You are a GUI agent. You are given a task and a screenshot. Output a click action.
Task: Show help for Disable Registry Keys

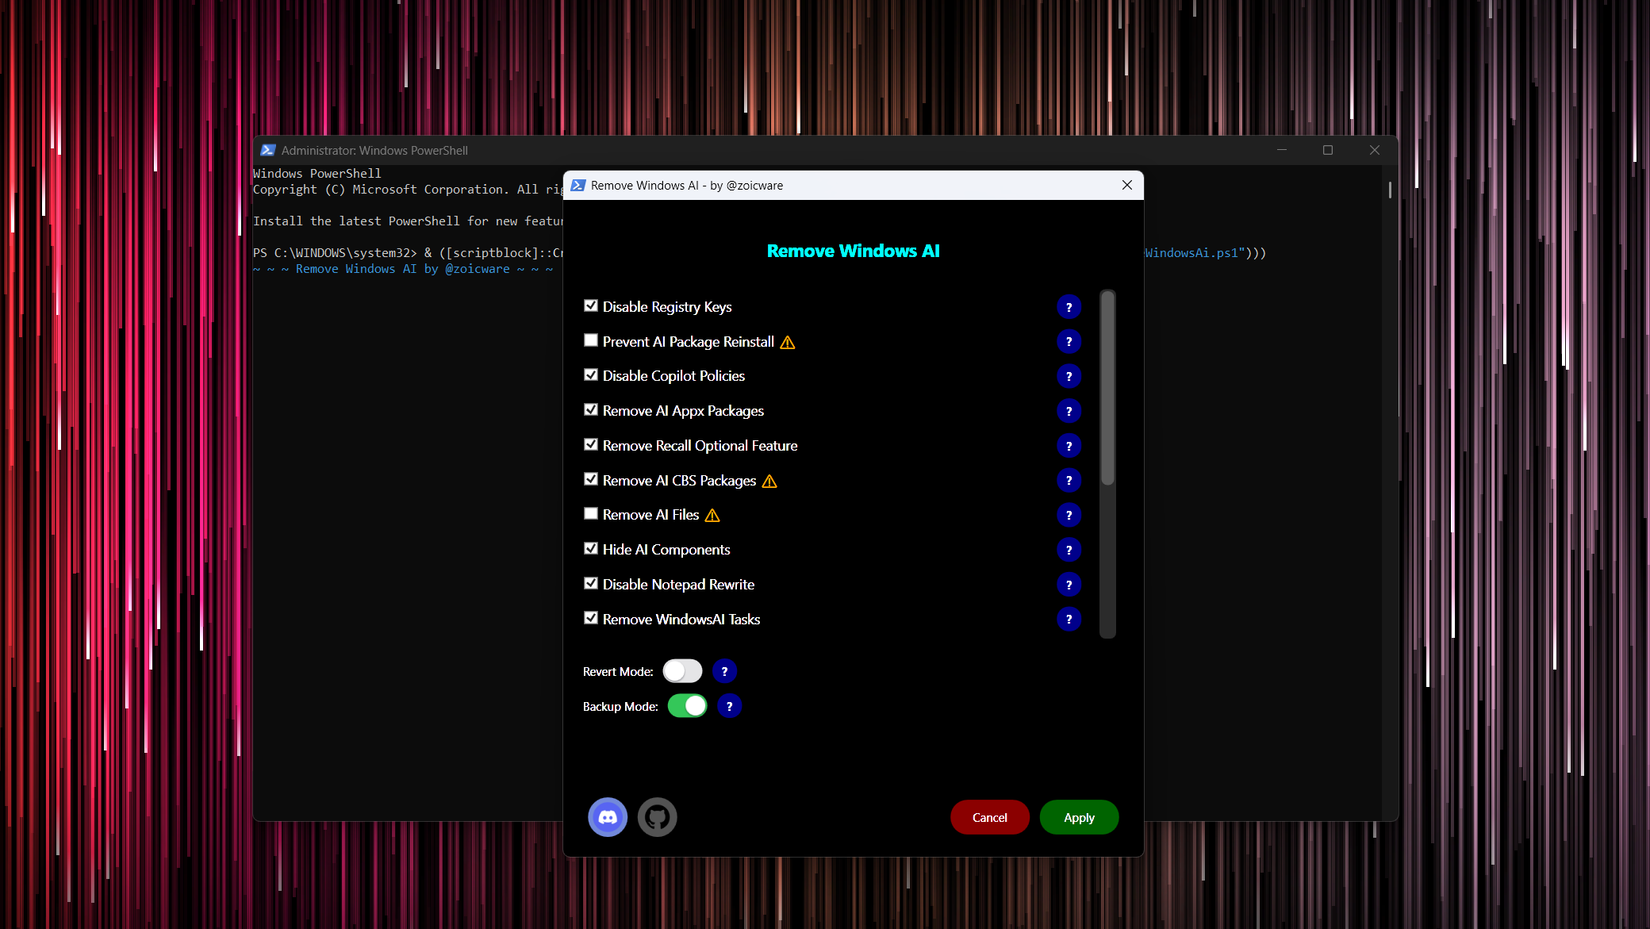1069,307
